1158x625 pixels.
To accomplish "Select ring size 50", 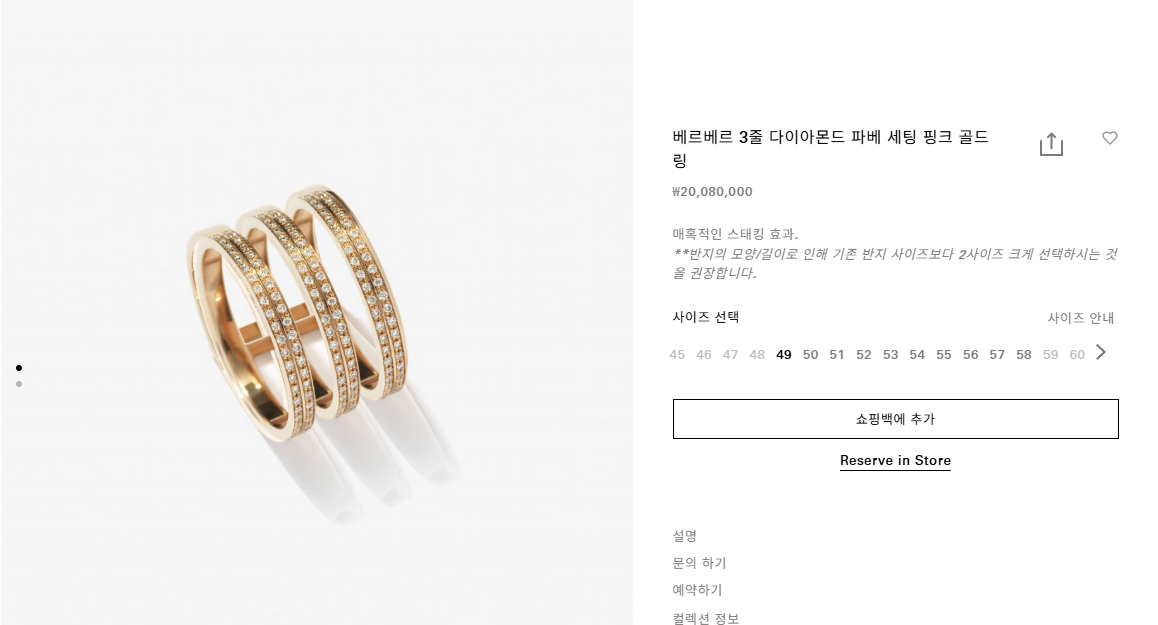I will tap(810, 355).
